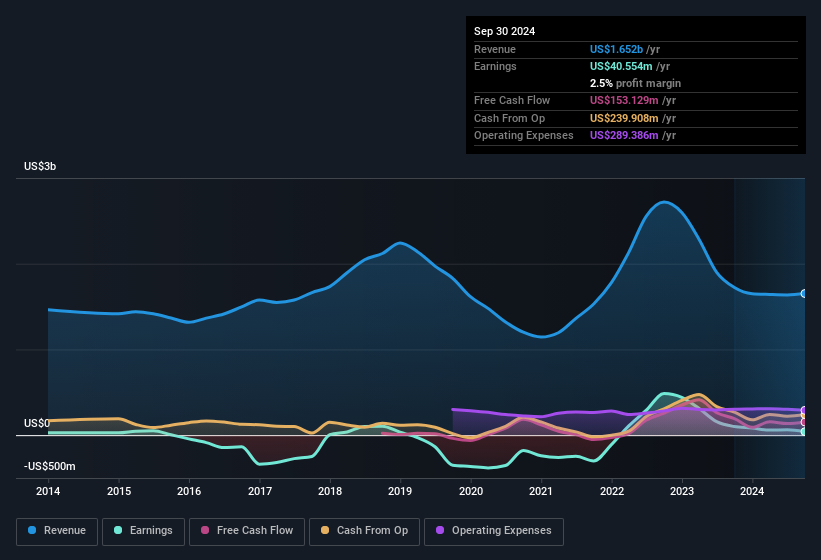This screenshot has height=560, width=821.
Task: Click the US$1.652b revenue value
Action: 616,49
